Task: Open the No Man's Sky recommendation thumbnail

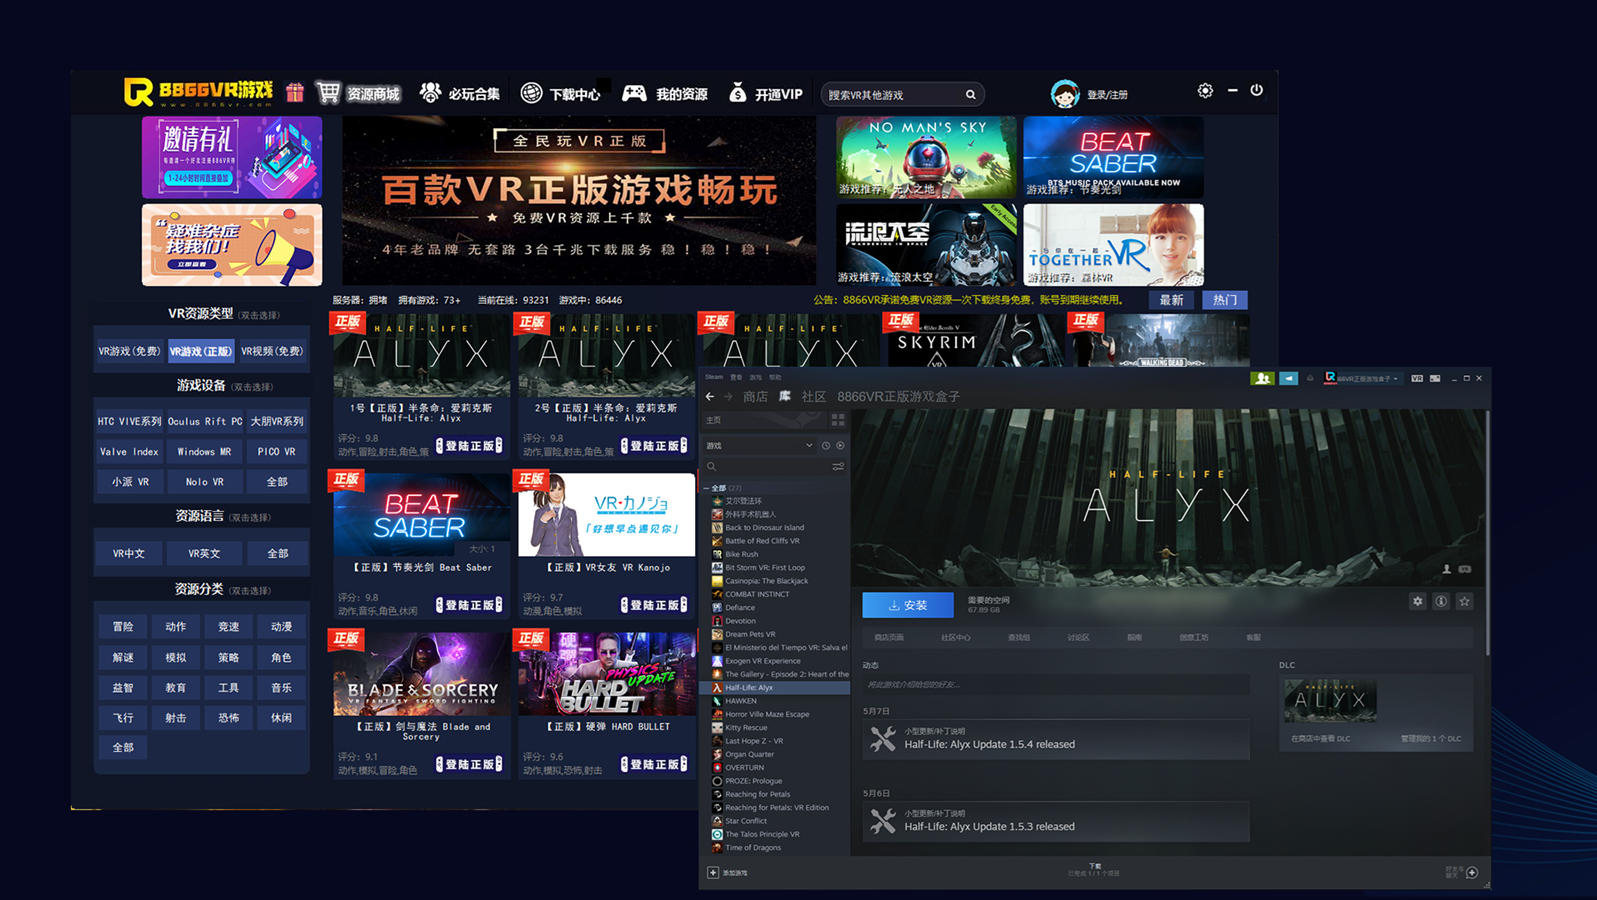Action: 926,157
